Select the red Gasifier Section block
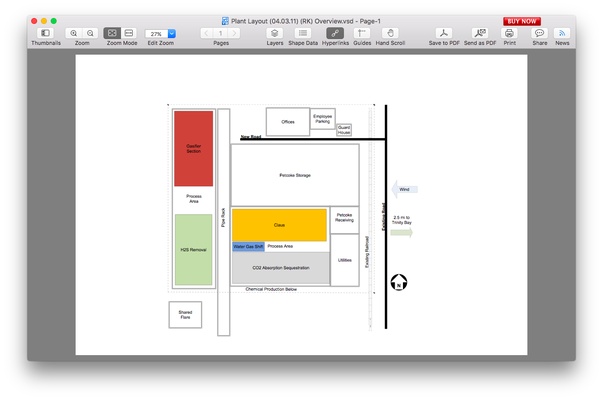Image resolution: width=603 pixels, height=400 pixels. [193, 148]
